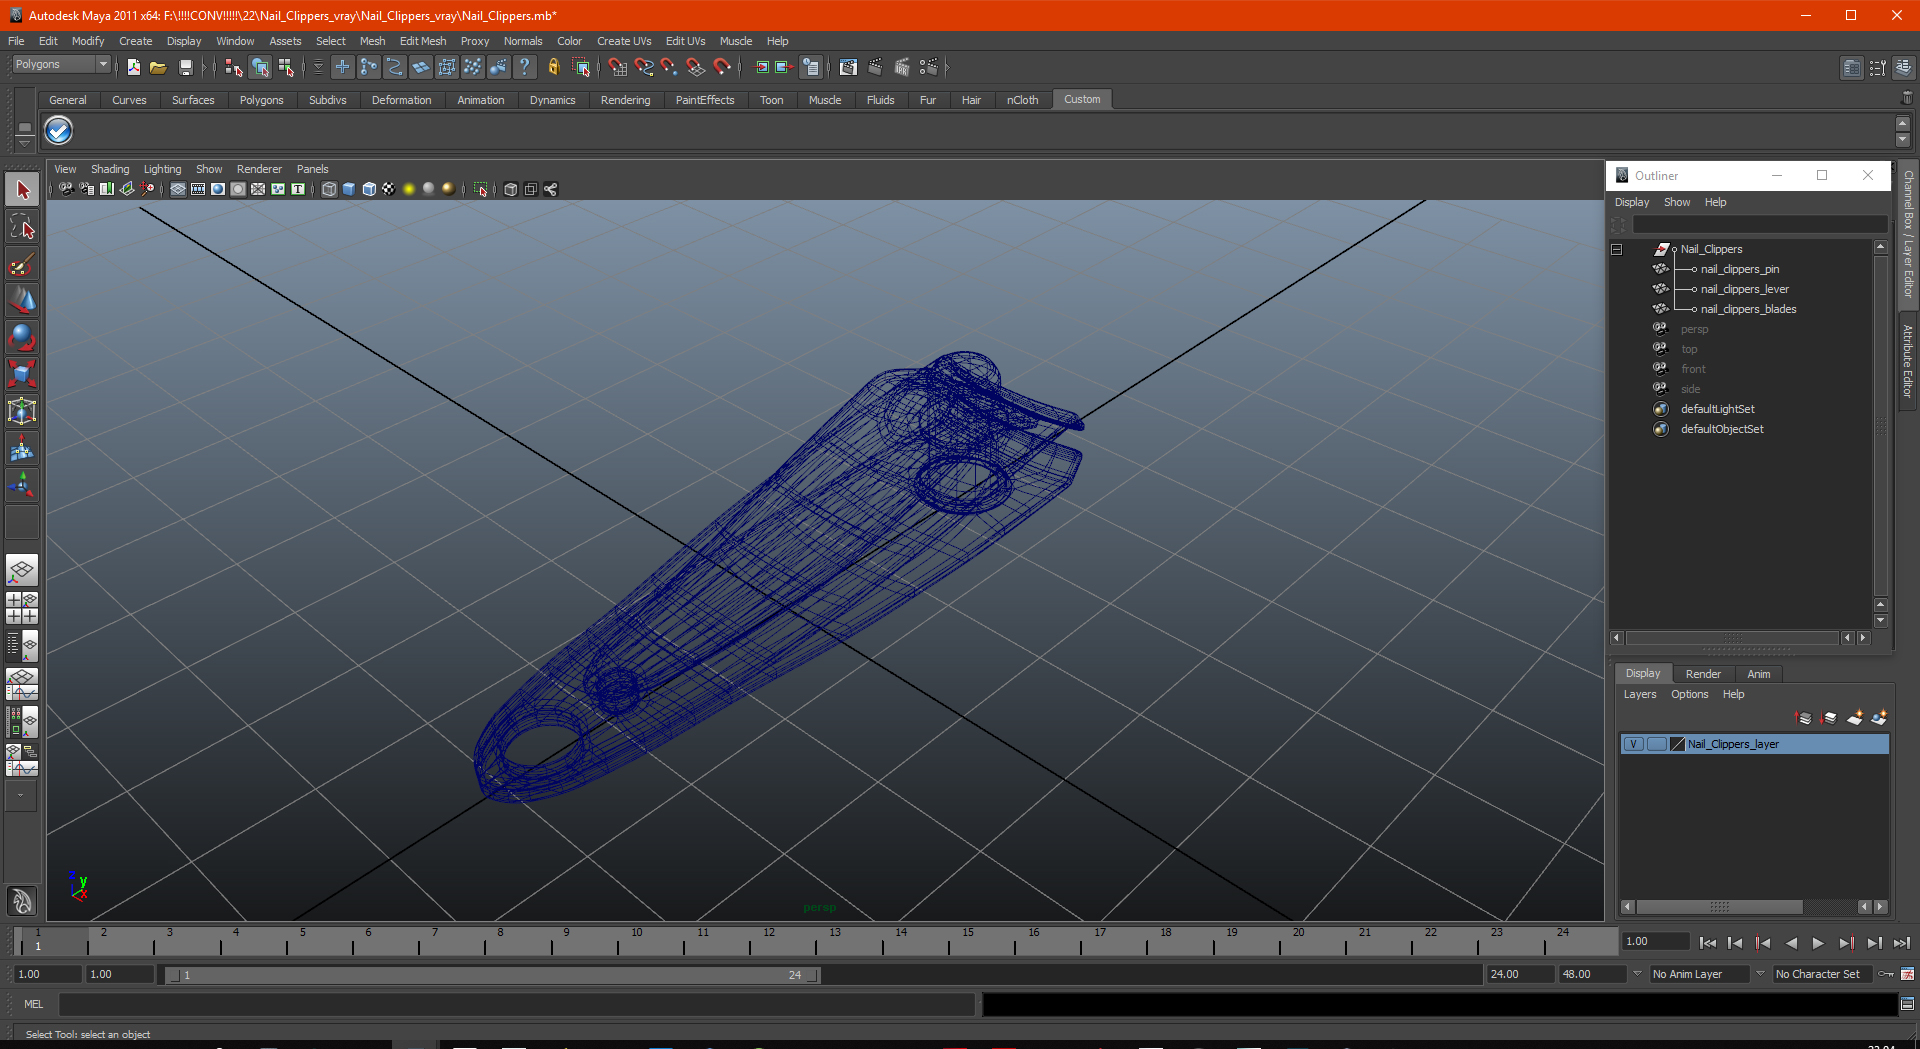
Task: Toggle display type box of Nail_Clippers_layer
Action: 1656,744
